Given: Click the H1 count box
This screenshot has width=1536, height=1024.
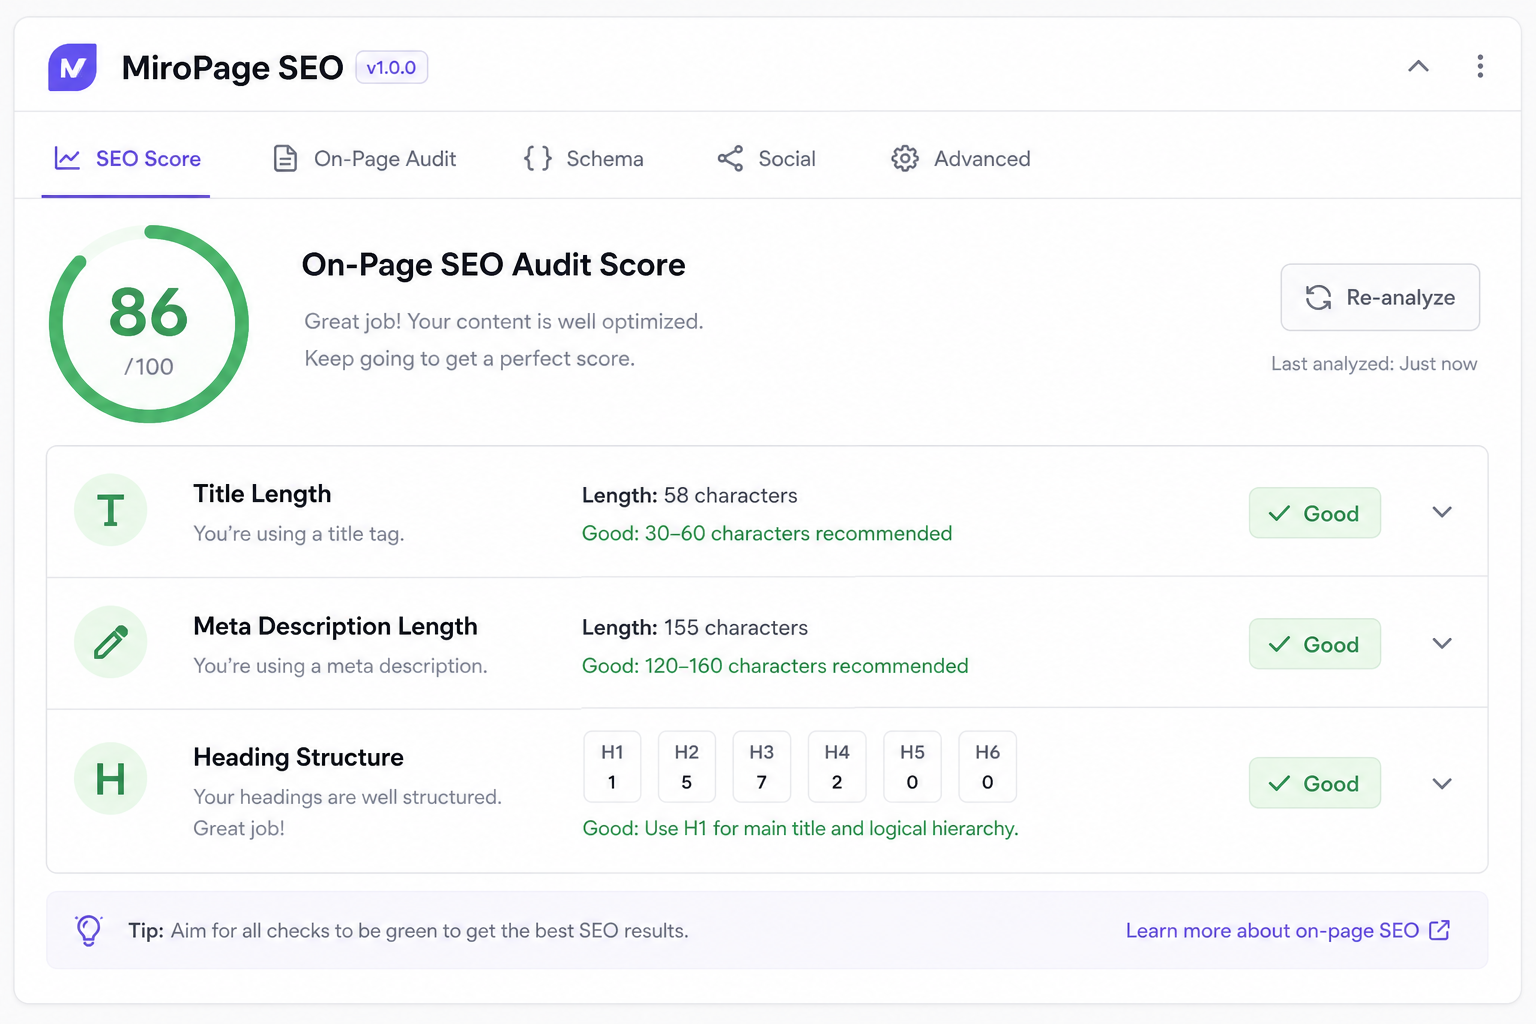Looking at the screenshot, I should coord(612,767).
